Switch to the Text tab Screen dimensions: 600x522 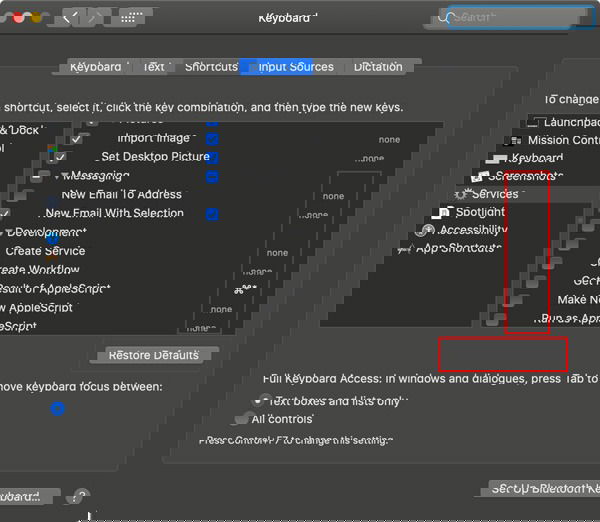coord(154,67)
